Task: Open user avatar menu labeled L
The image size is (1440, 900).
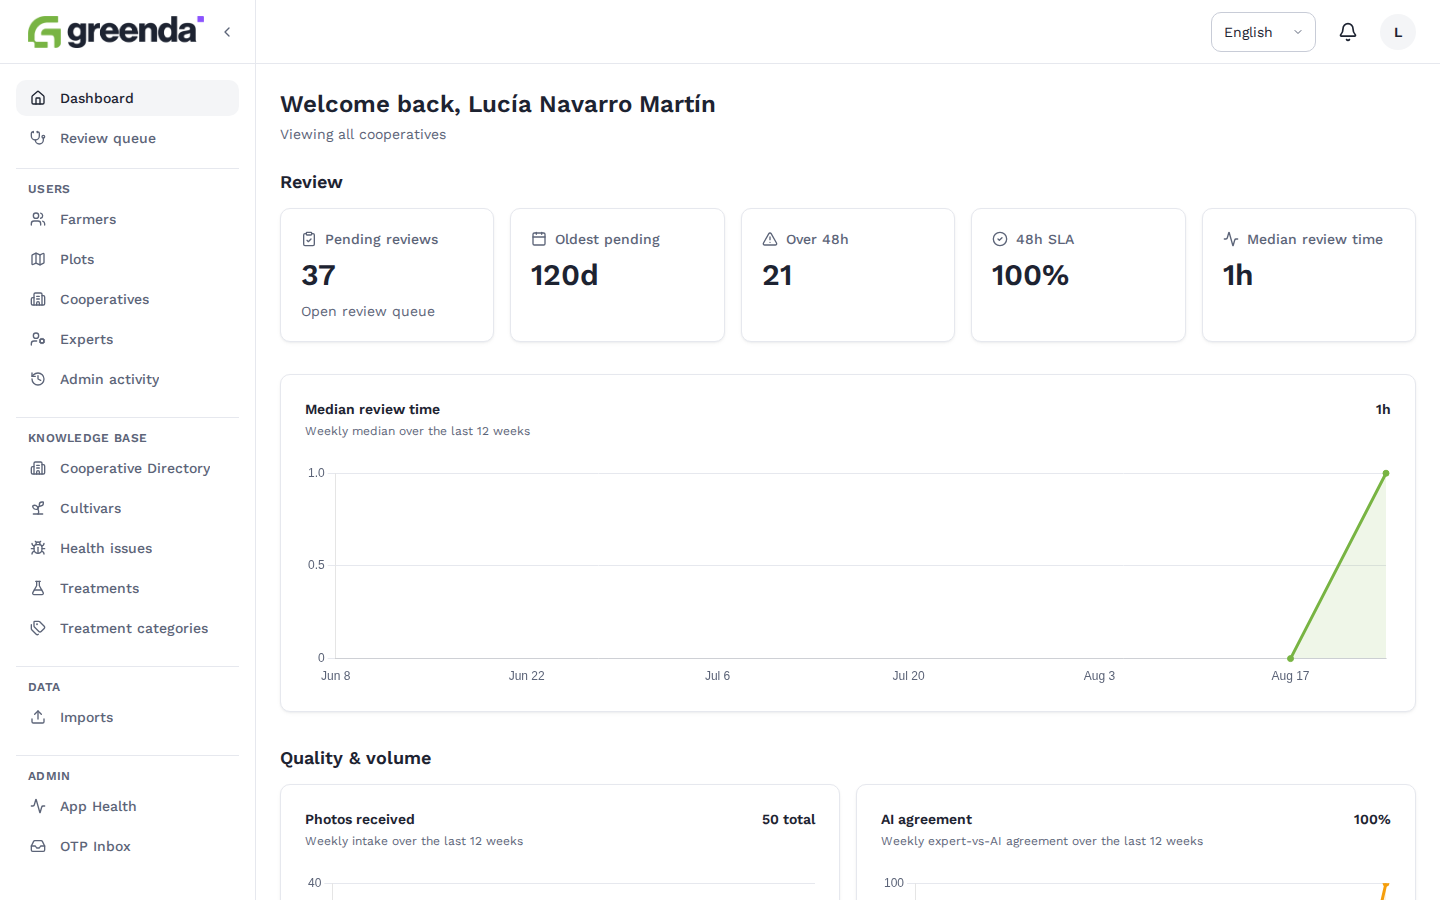Action: [1398, 32]
